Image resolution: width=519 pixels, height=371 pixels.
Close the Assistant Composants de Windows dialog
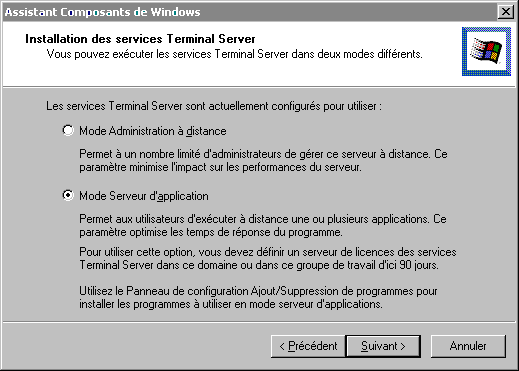(x=506, y=12)
